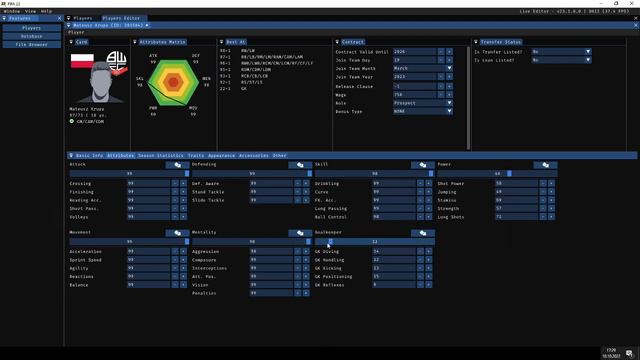Switch to the Other tab

coord(280,156)
